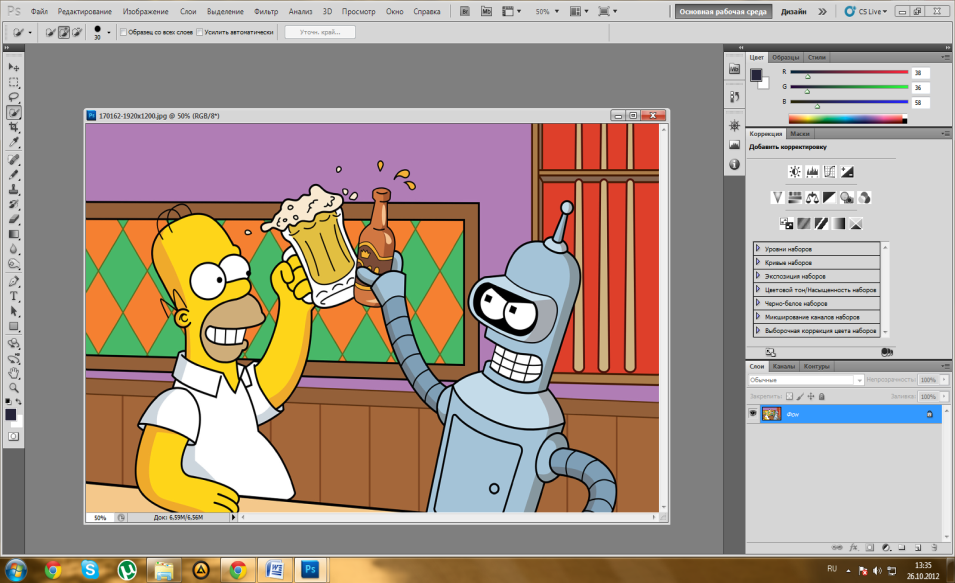Add a Levels adjustment
The width and height of the screenshot is (955, 583).
[x=812, y=172]
